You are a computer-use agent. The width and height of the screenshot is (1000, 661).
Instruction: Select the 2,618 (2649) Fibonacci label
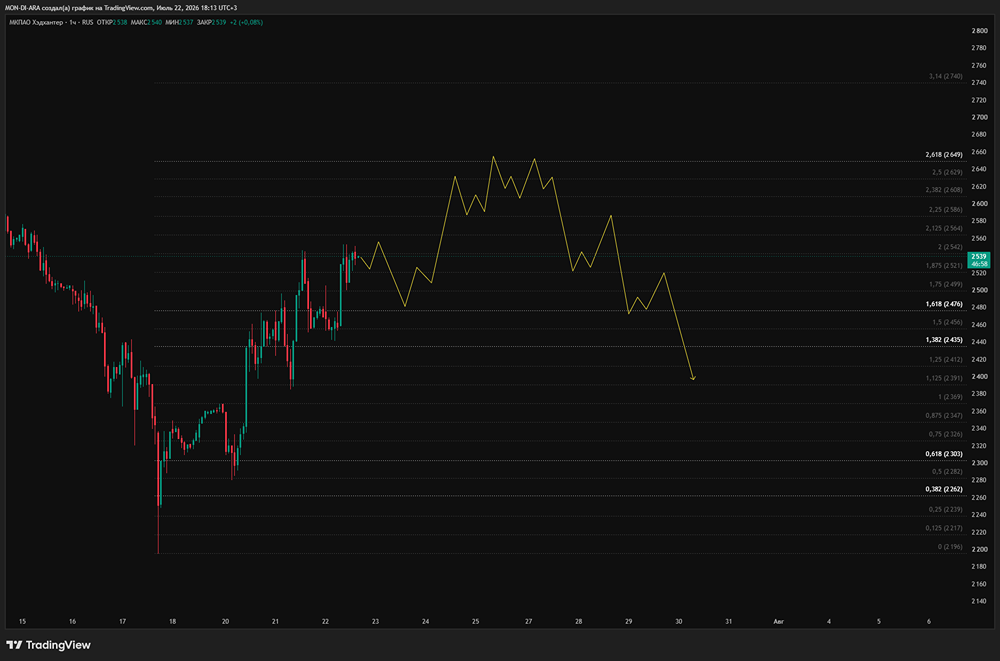pyautogui.click(x=944, y=154)
